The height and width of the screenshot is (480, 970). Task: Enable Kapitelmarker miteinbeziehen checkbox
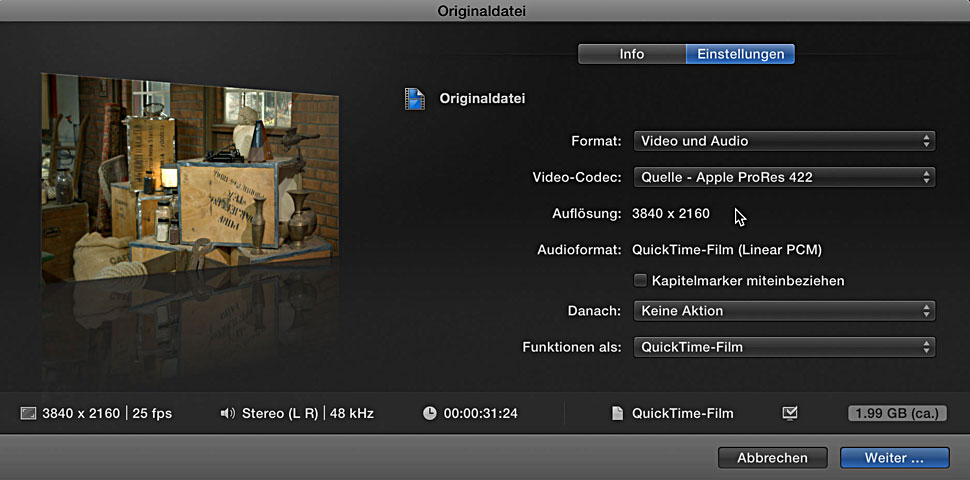coord(641,281)
